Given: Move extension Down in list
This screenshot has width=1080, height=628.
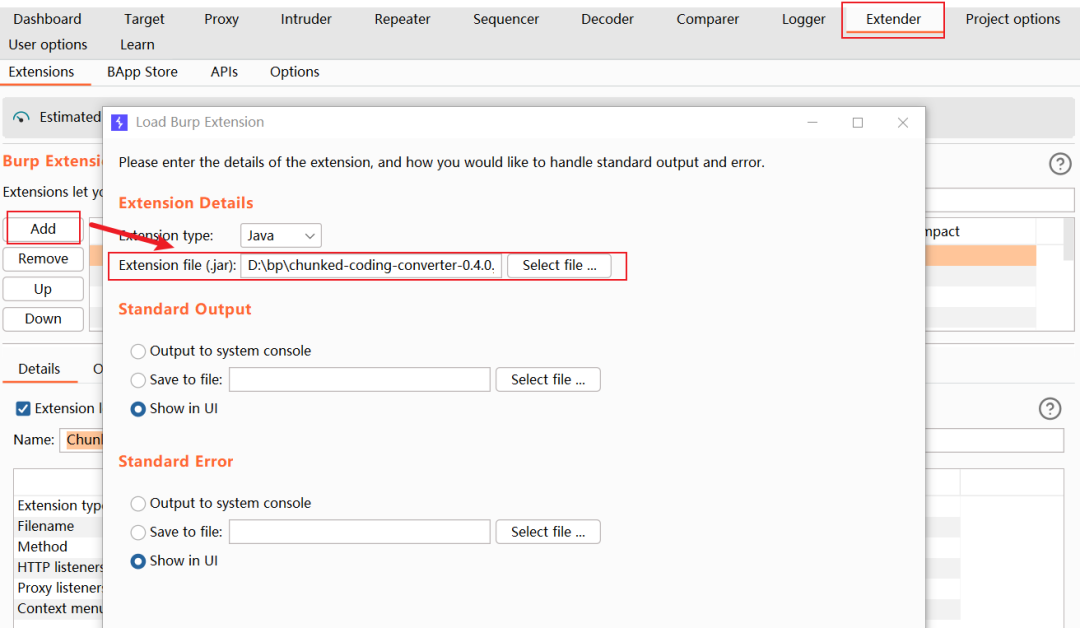Looking at the screenshot, I should (43, 319).
